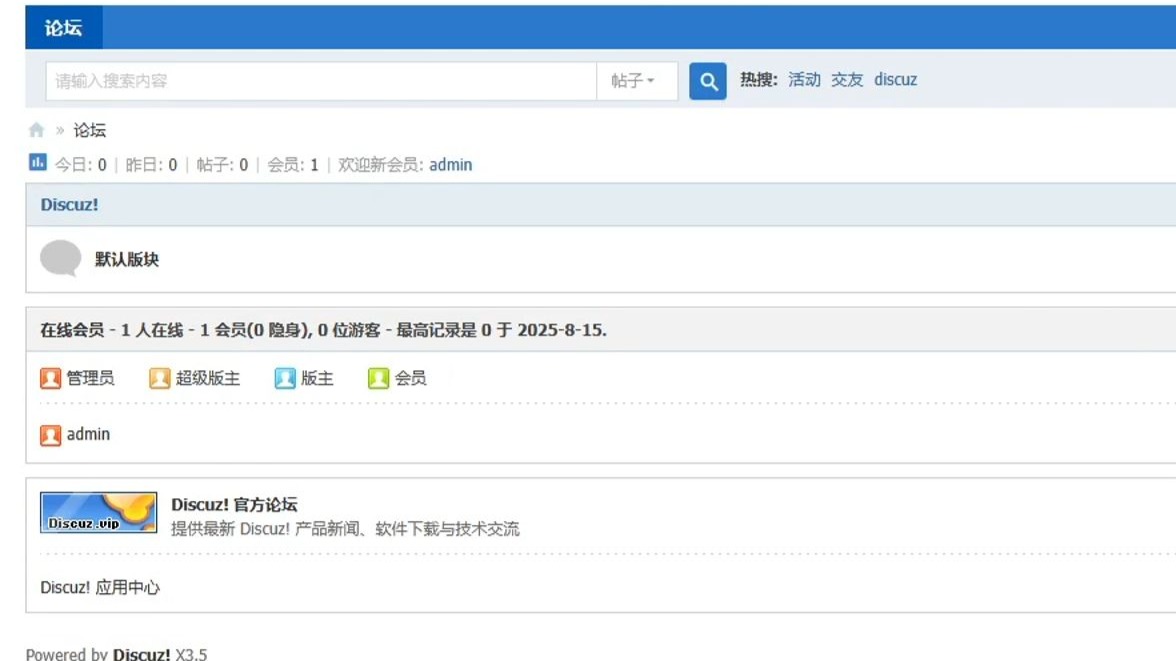Click the 版主 legend label

click(317, 378)
